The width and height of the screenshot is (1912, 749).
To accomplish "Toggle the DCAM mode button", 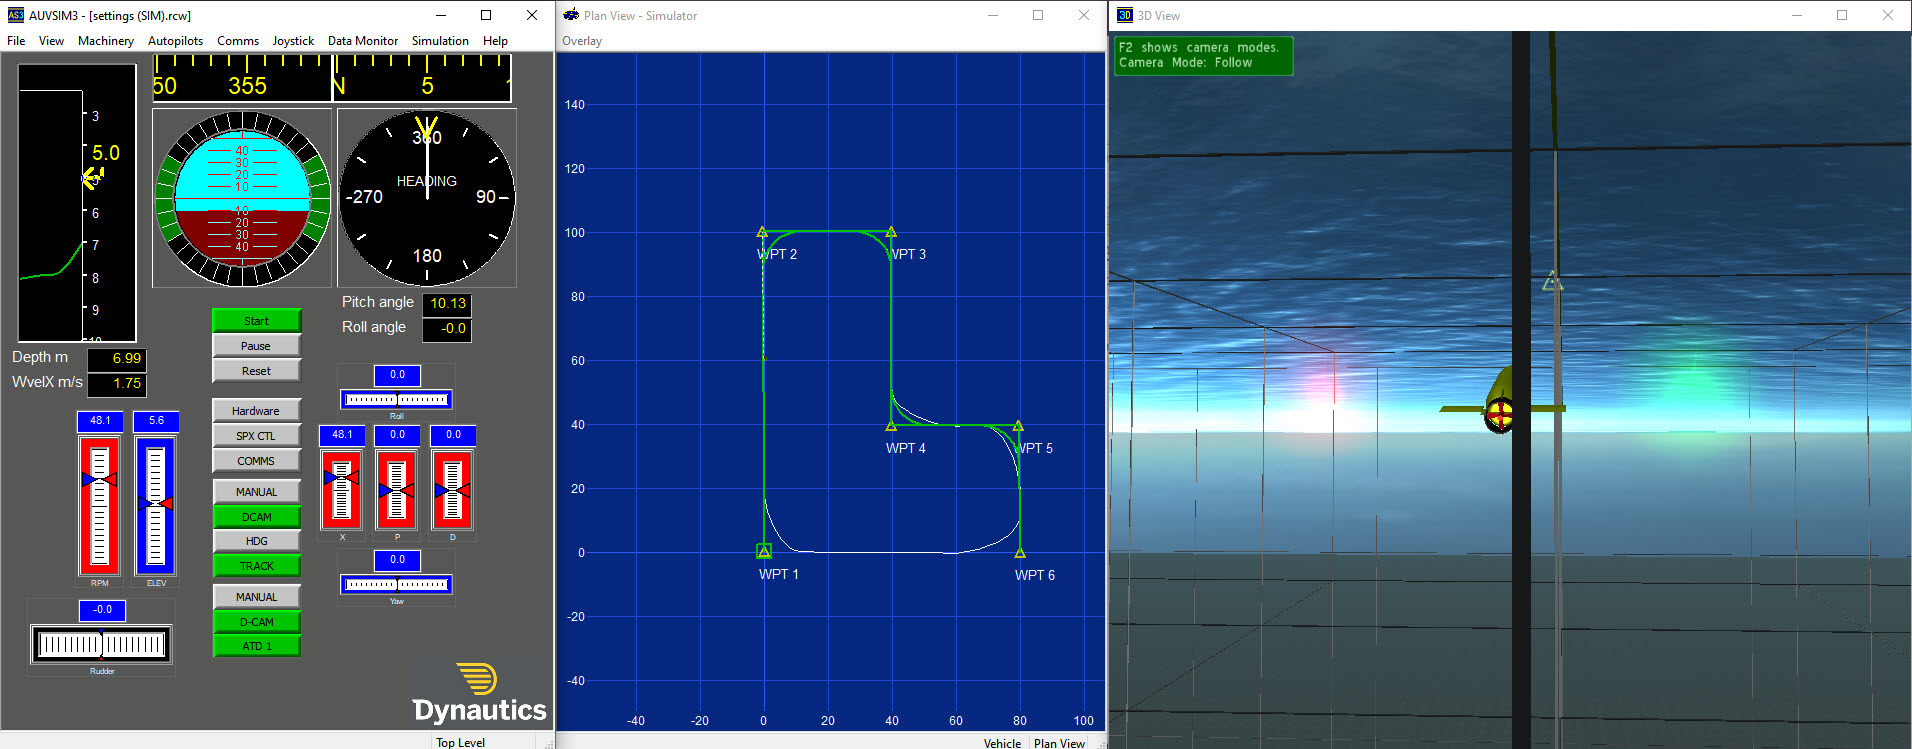I will point(256,517).
